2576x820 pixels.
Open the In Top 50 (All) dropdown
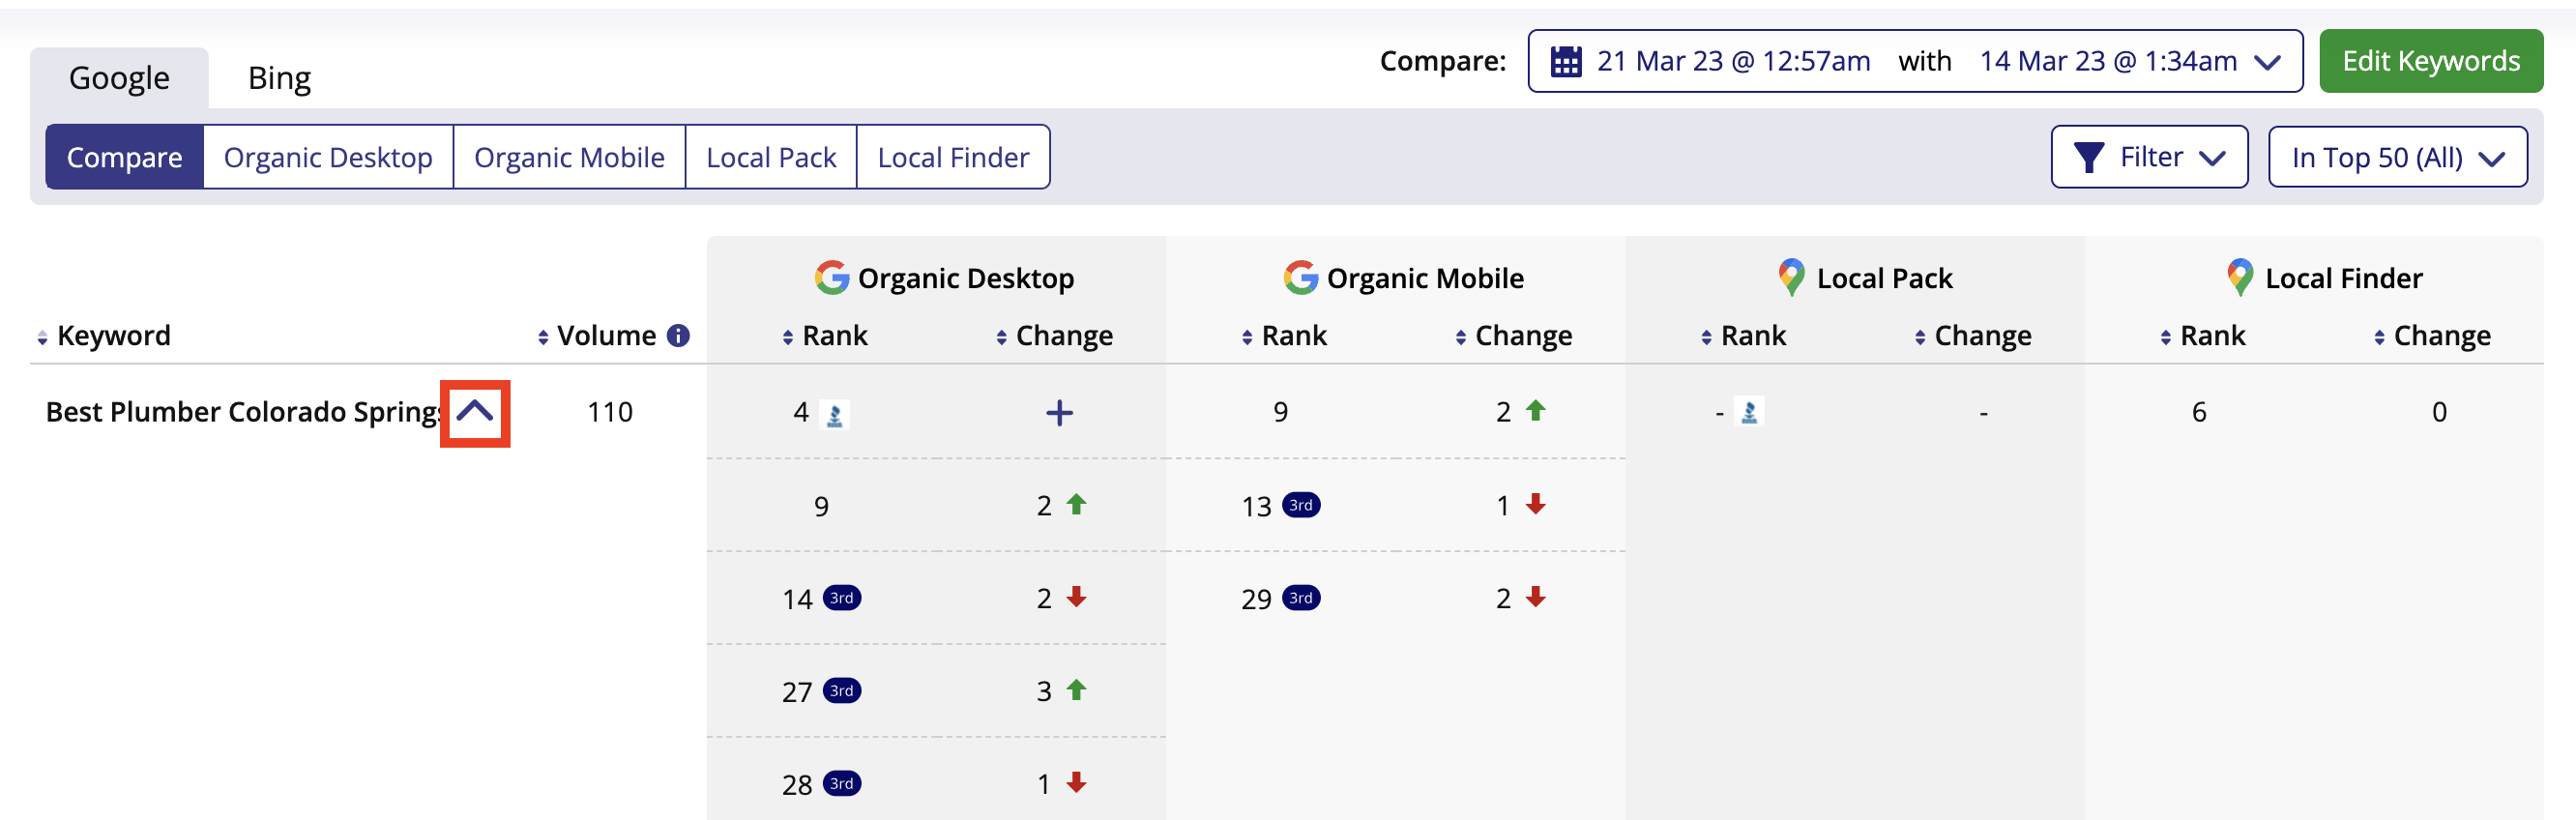[x=2398, y=157]
